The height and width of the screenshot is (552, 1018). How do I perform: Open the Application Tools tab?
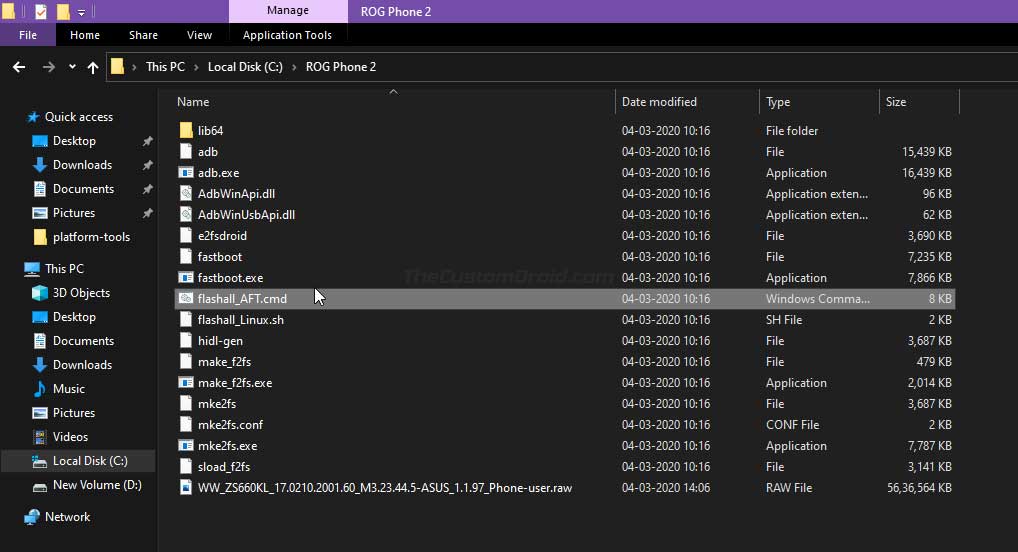point(287,35)
